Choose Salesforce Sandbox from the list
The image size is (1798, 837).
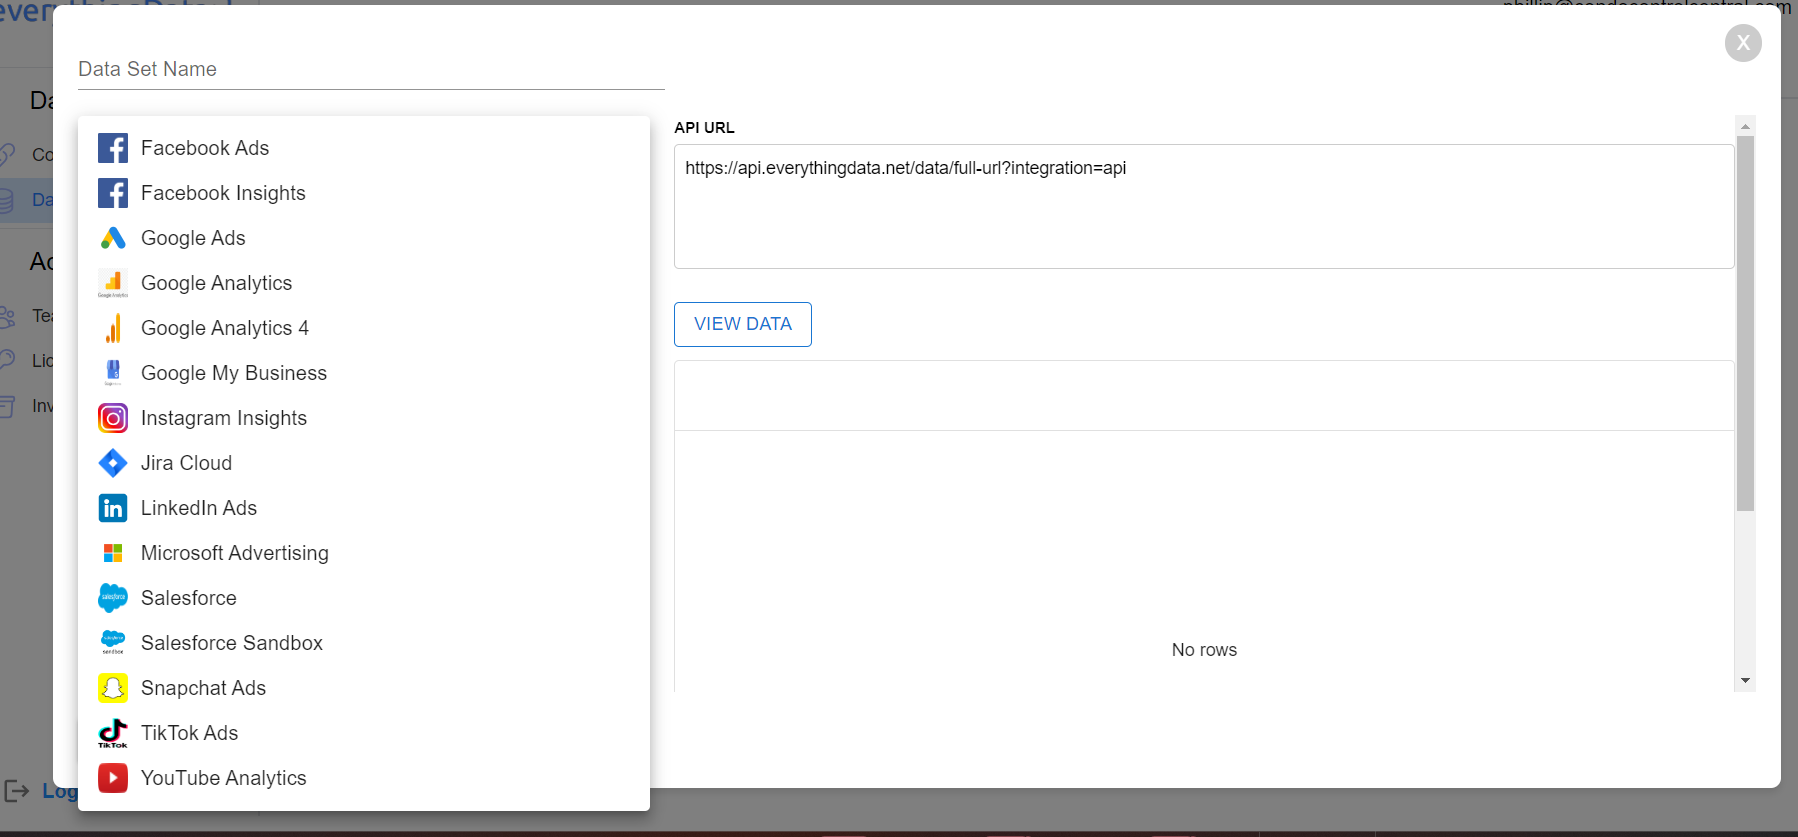click(364, 643)
